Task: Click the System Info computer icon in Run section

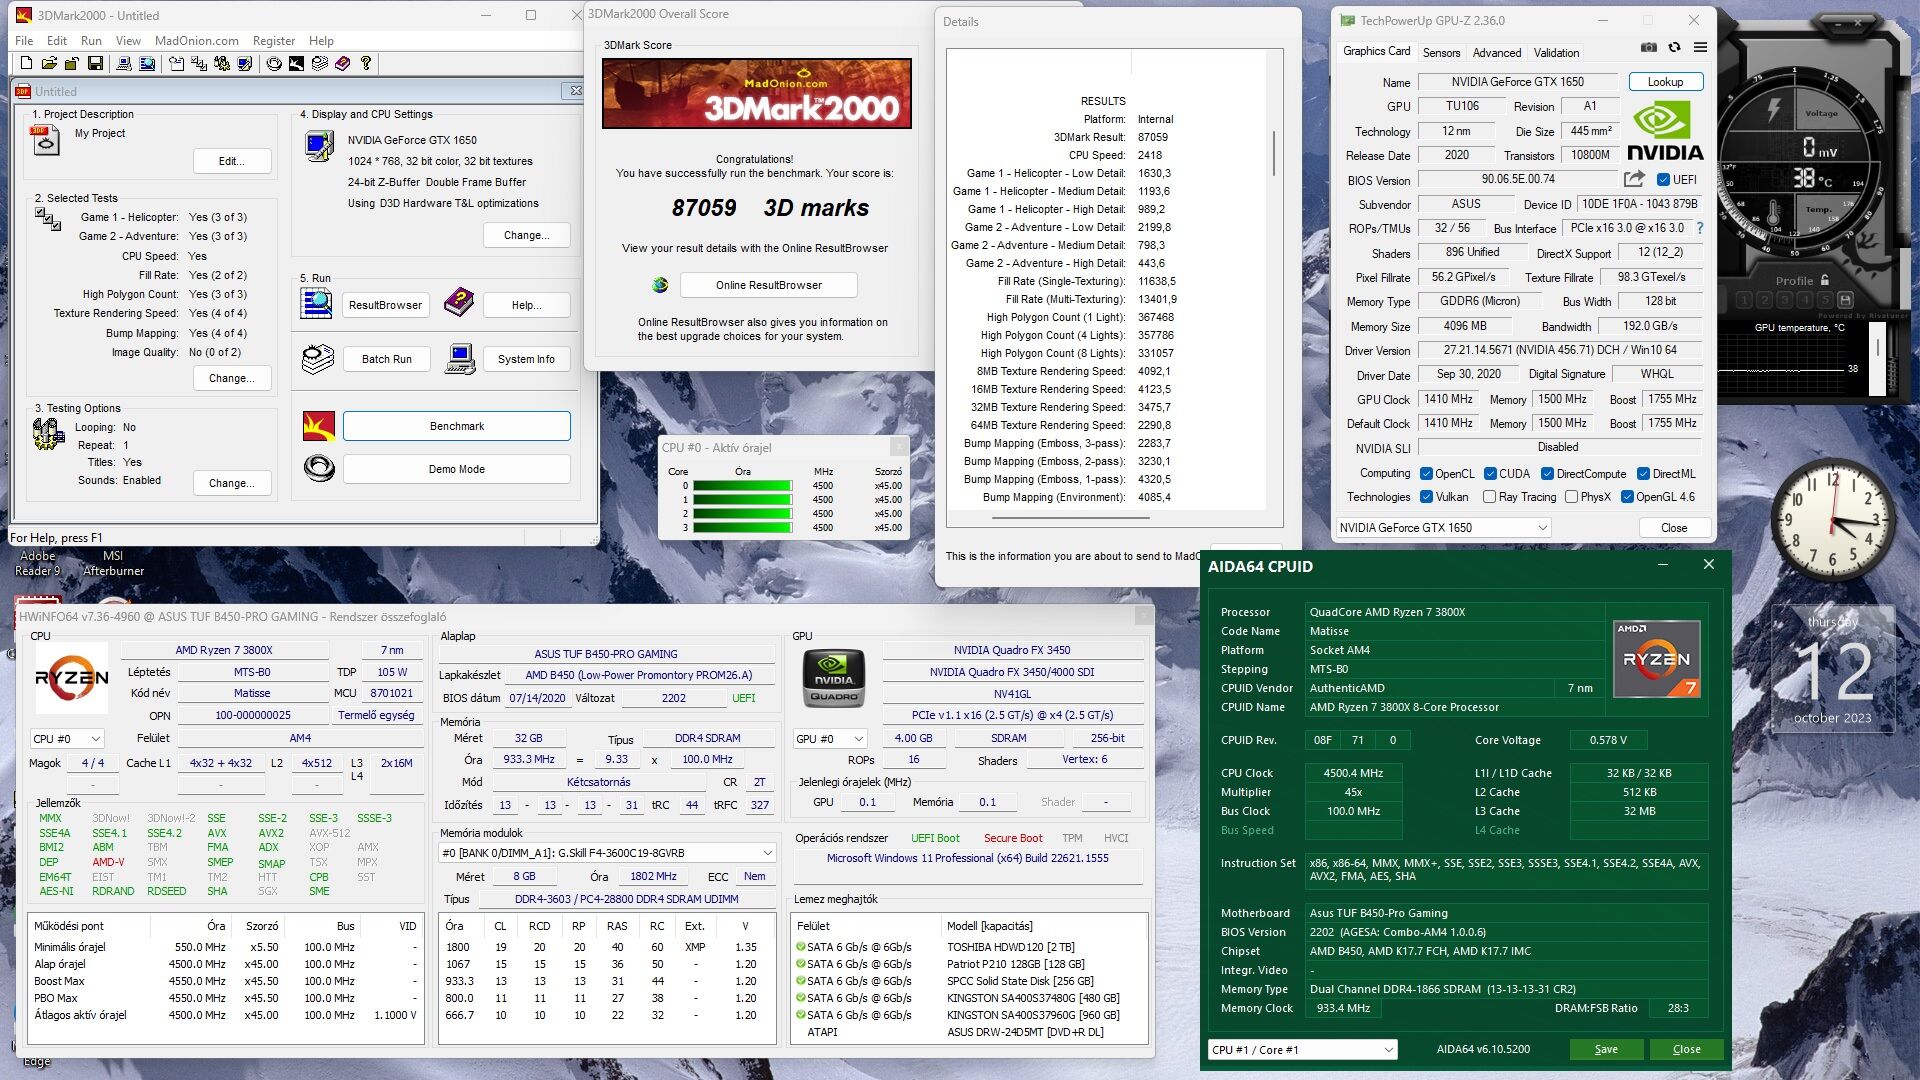Action: click(460, 359)
